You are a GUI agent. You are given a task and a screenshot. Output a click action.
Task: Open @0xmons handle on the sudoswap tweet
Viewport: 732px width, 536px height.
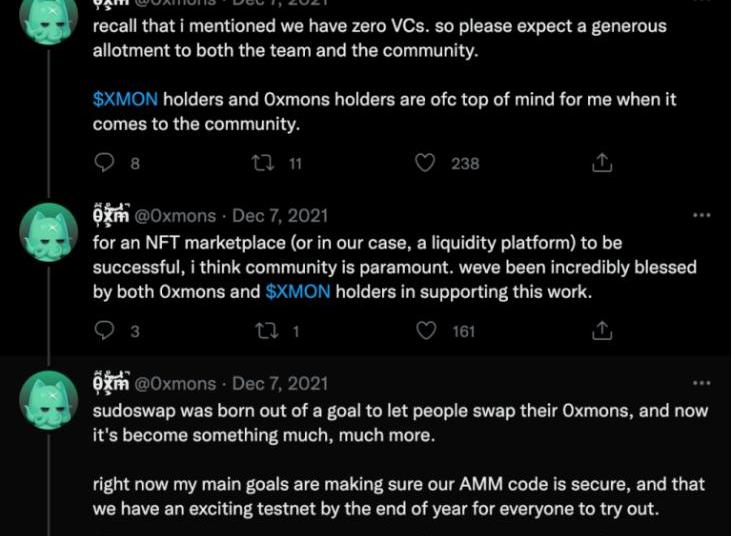coord(175,384)
